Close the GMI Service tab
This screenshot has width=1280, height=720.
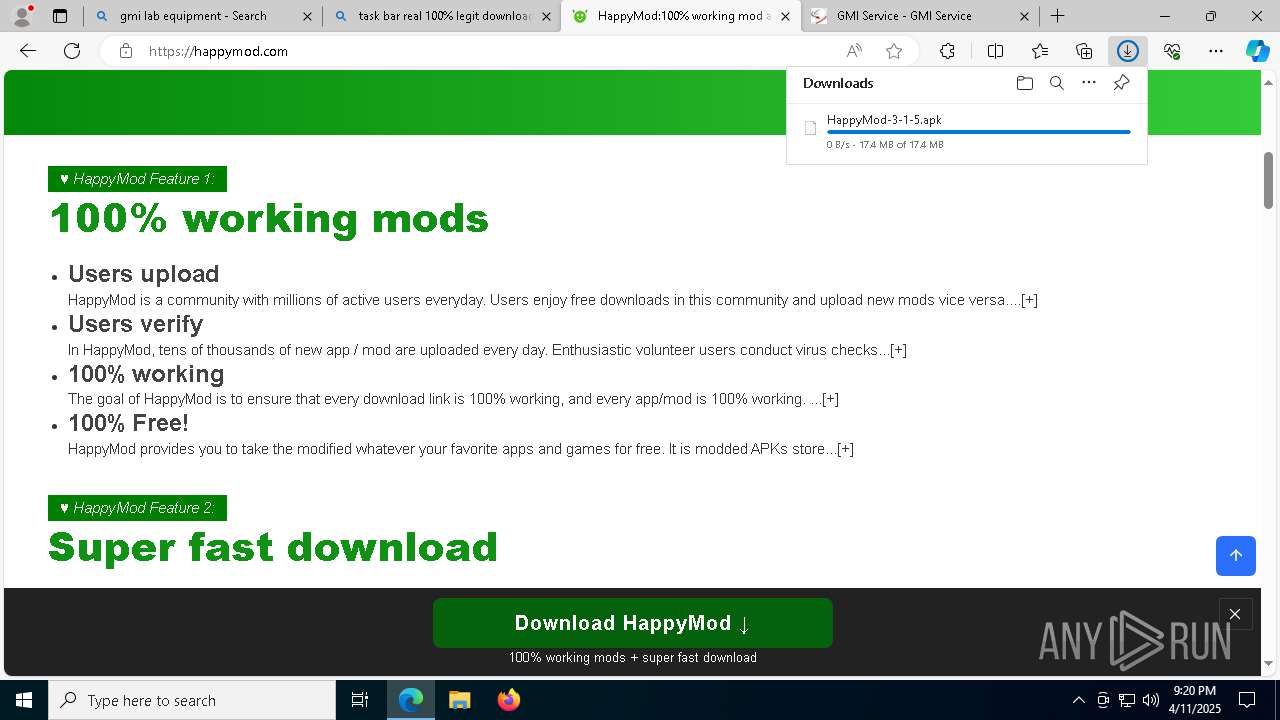[x=1024, y=16]
